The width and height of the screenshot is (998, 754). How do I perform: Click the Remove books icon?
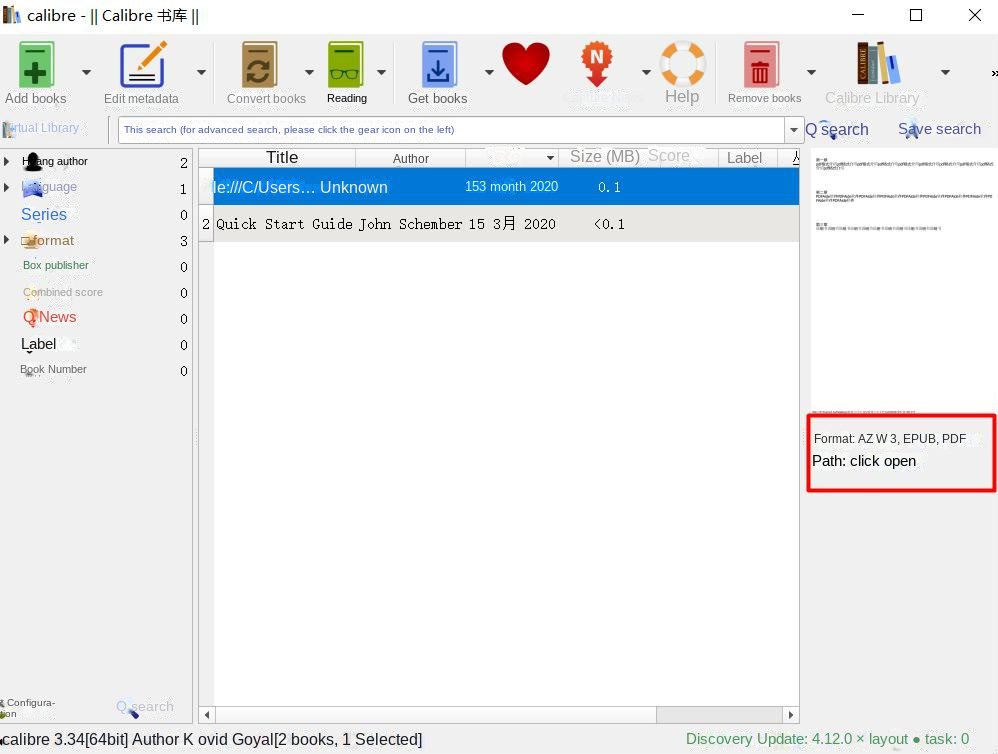tap(761, 63)
